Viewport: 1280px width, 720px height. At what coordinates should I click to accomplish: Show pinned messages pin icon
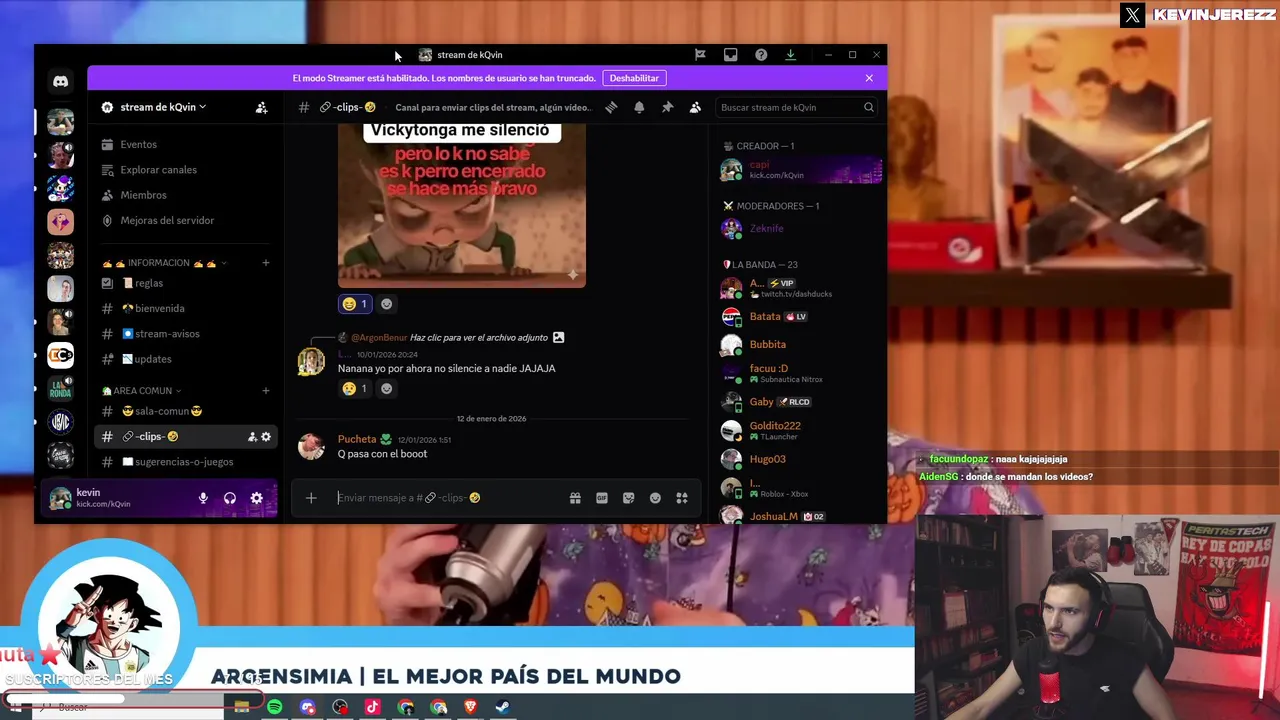[x=667, y=107]
